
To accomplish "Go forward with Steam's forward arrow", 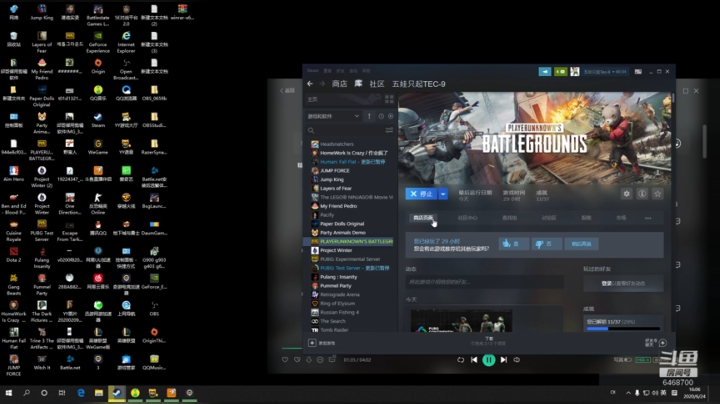I will tap(322, 84).
